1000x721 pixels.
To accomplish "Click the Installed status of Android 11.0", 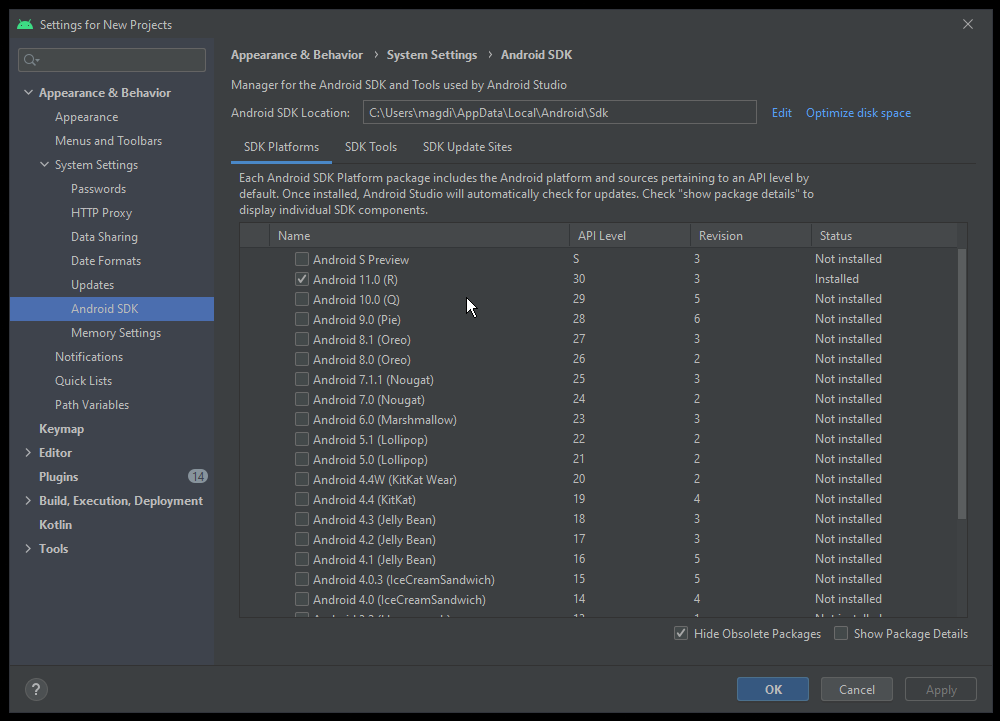I will click(x=837, y=279).
